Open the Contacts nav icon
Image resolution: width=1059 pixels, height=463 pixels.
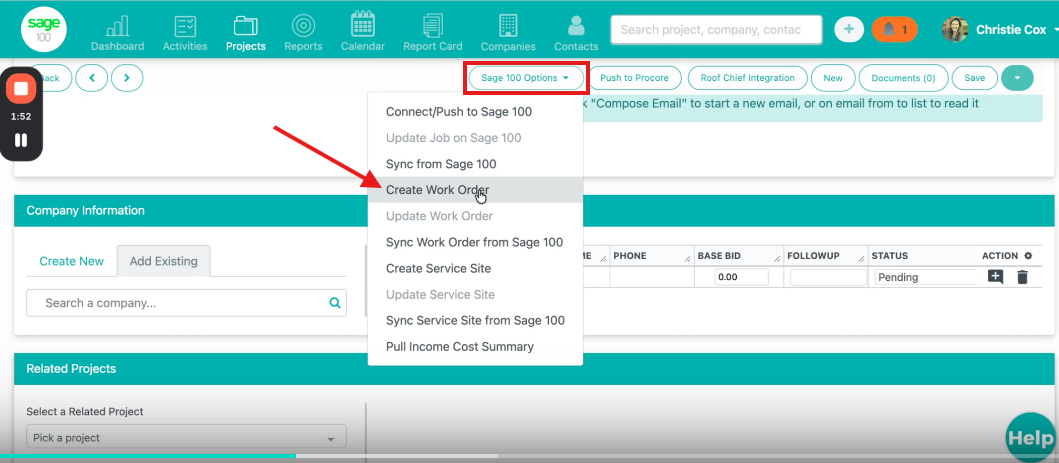576,34
